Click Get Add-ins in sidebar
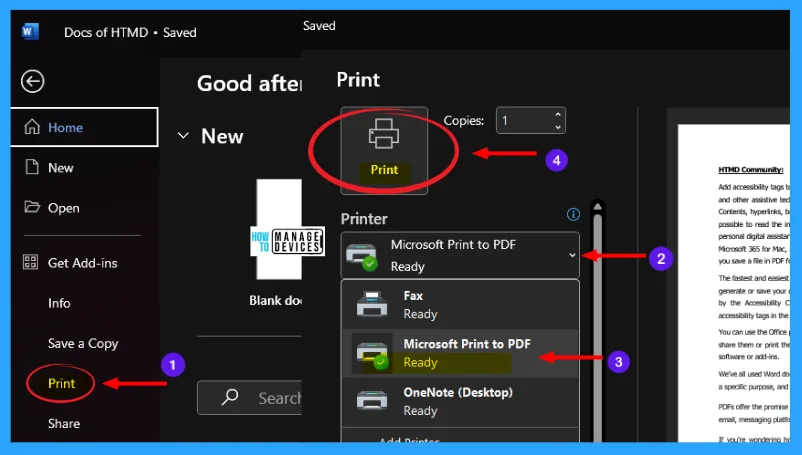This screenshot has height=455, width=802. click(x=82, y=263)
